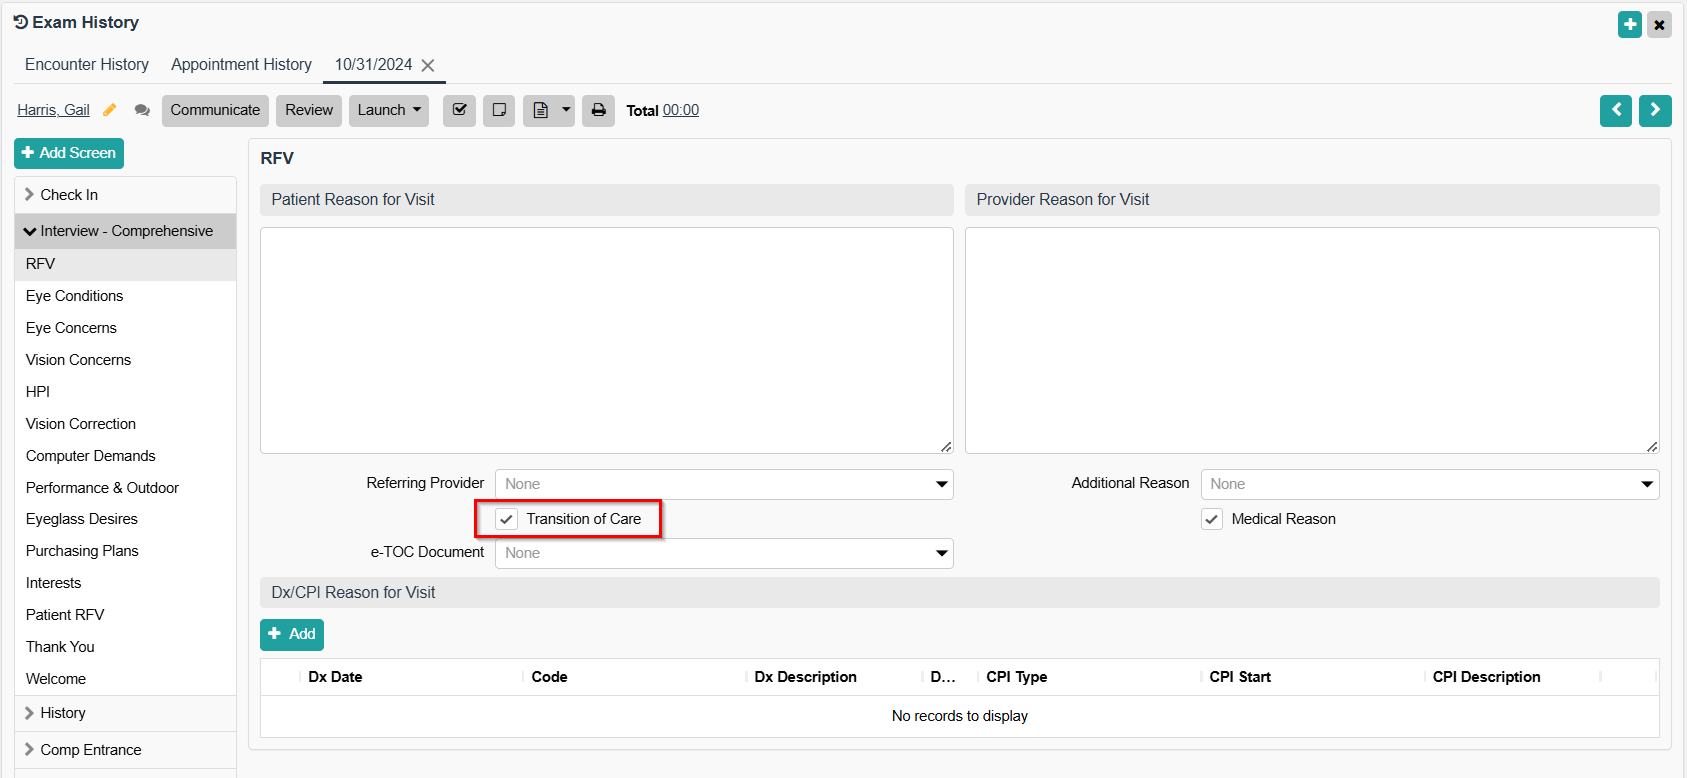
Task: Click the pencil edit icon beside patient name
Action: [x=110, y=110]
